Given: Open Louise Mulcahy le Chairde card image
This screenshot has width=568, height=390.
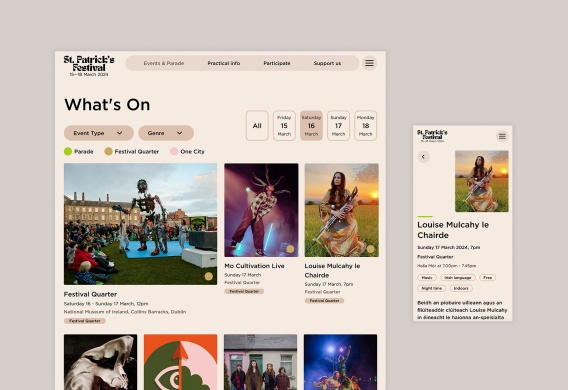Looking at the screenshot, I should tap(342, 210).
